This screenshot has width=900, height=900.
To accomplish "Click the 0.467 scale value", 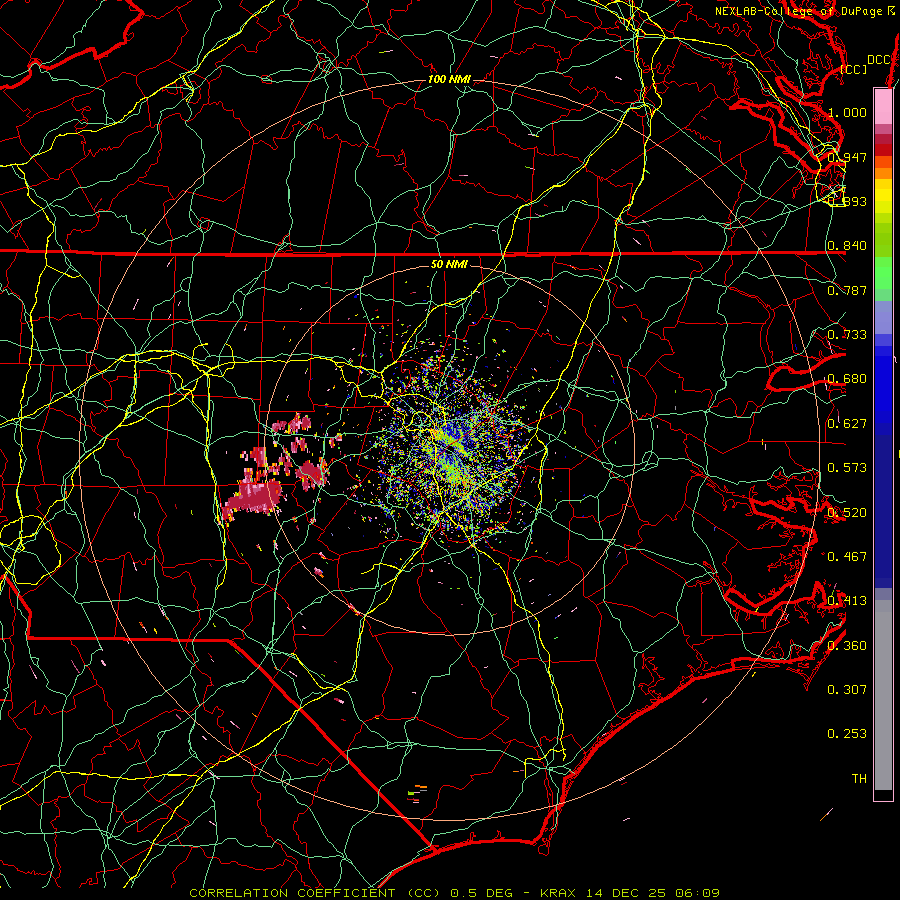I will point(847,557).
